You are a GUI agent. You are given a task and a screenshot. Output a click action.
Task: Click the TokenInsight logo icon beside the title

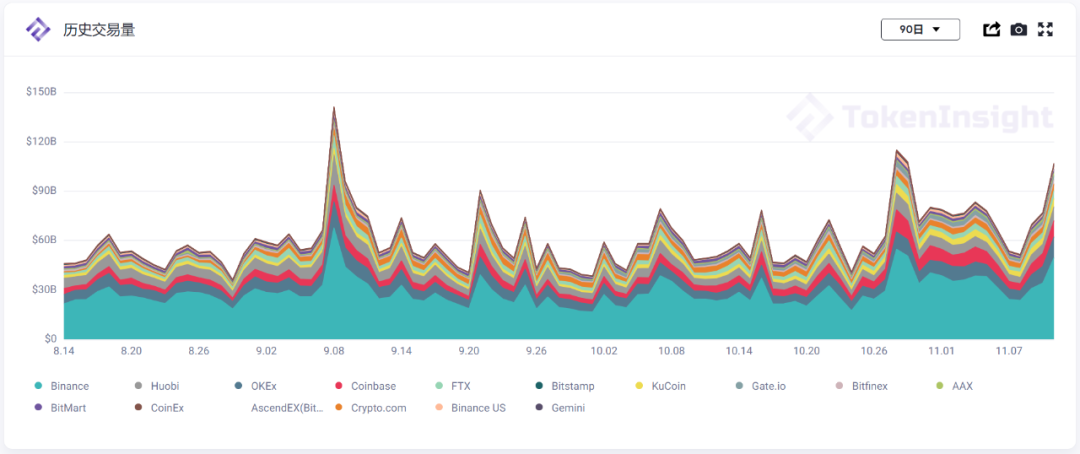(x=38, y=30)
